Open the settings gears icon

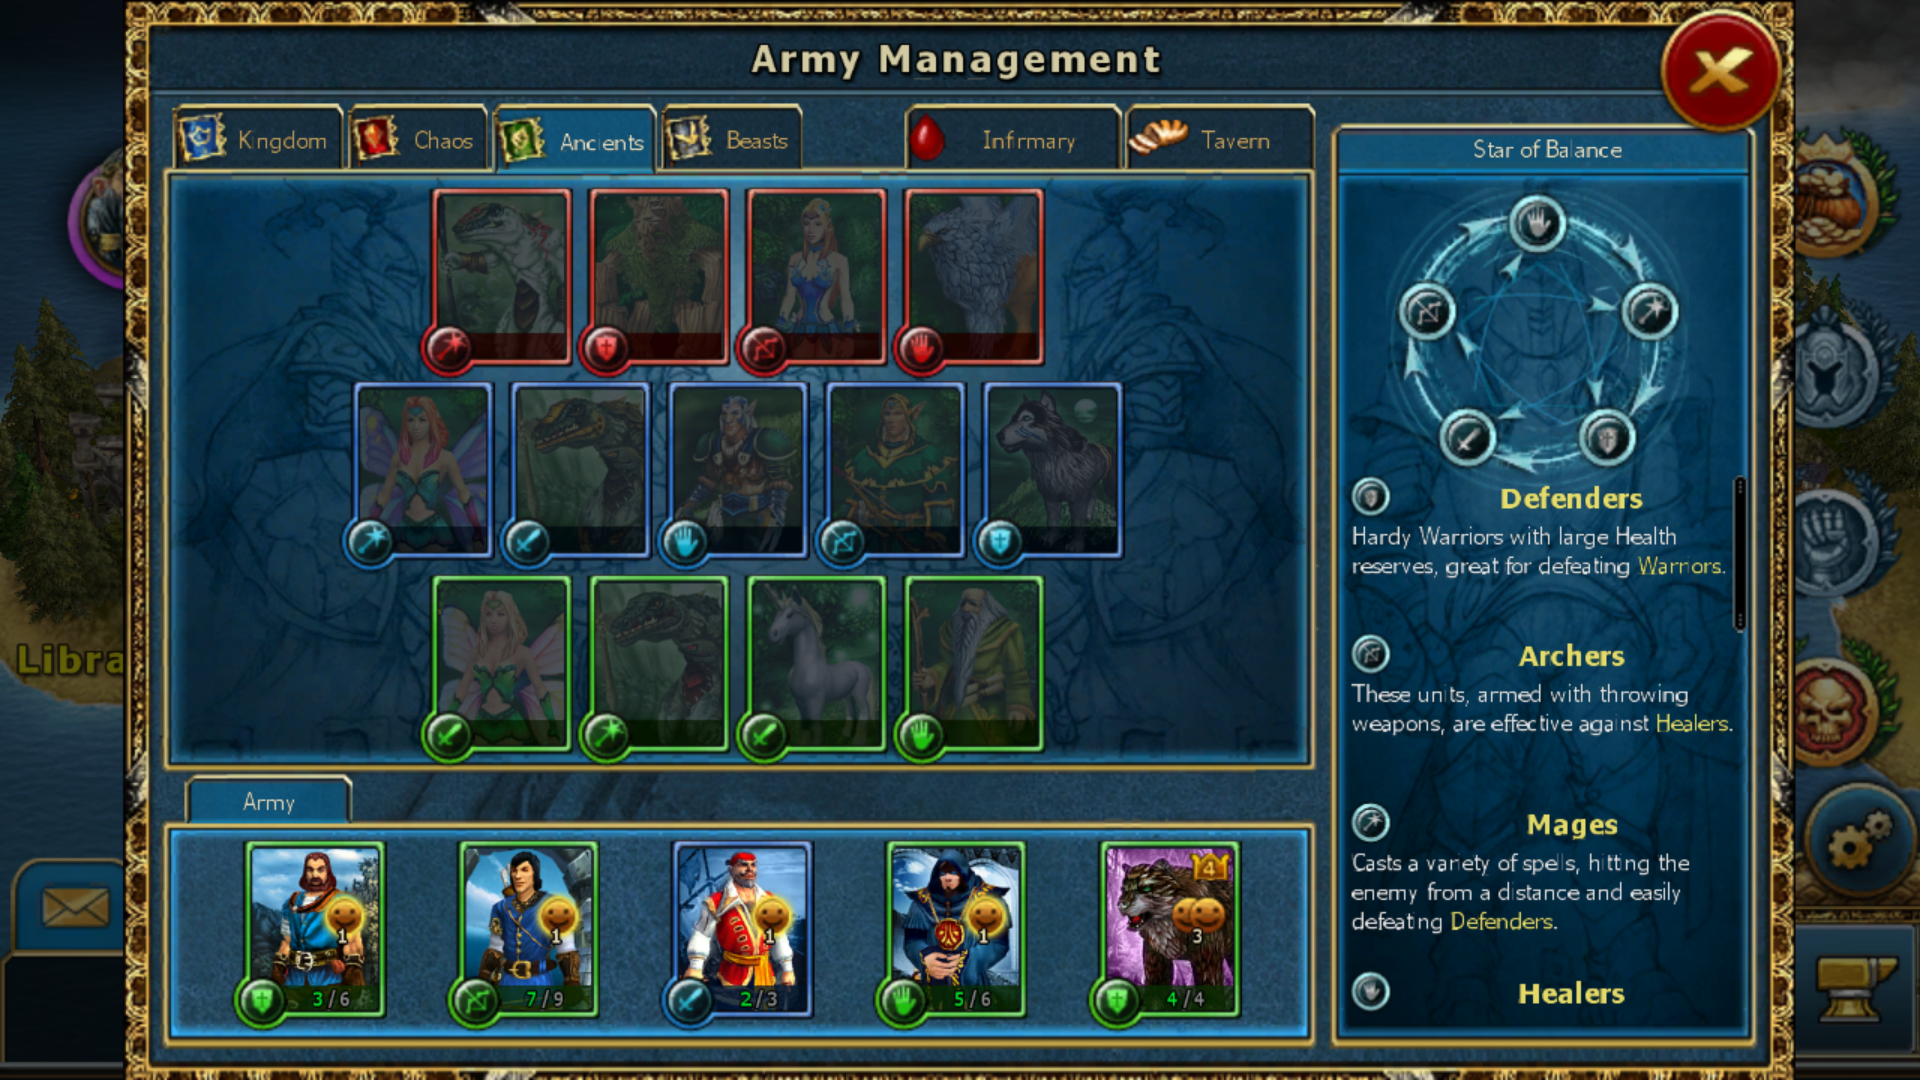[x=1858, y=839]
